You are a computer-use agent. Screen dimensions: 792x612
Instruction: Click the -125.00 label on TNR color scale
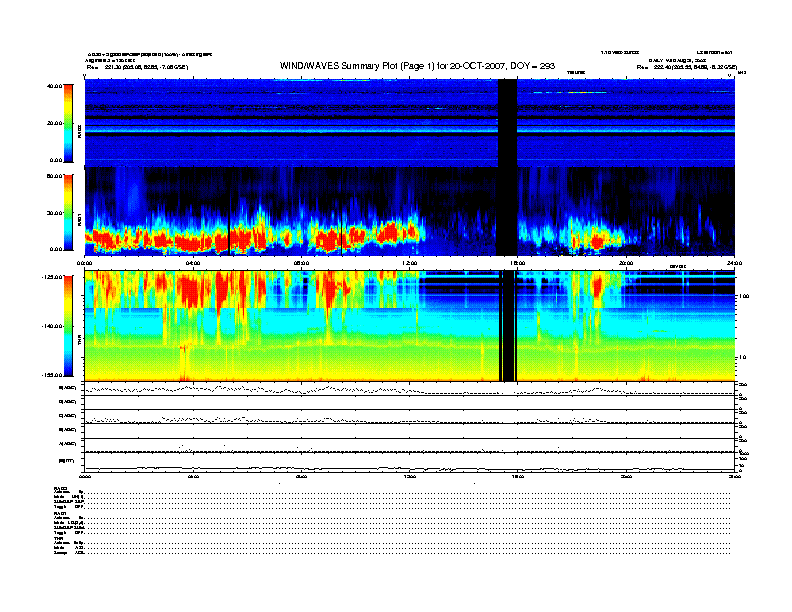pos(52,277)
